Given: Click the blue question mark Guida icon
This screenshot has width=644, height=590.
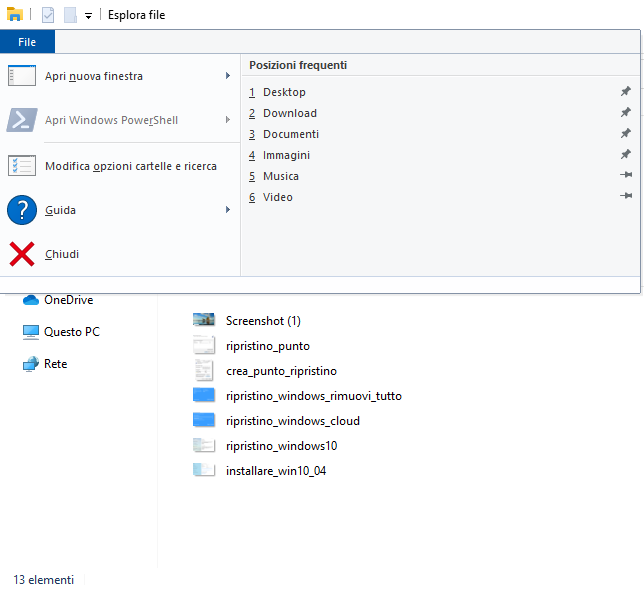Looking at the screenshot, I should point(22,211).
